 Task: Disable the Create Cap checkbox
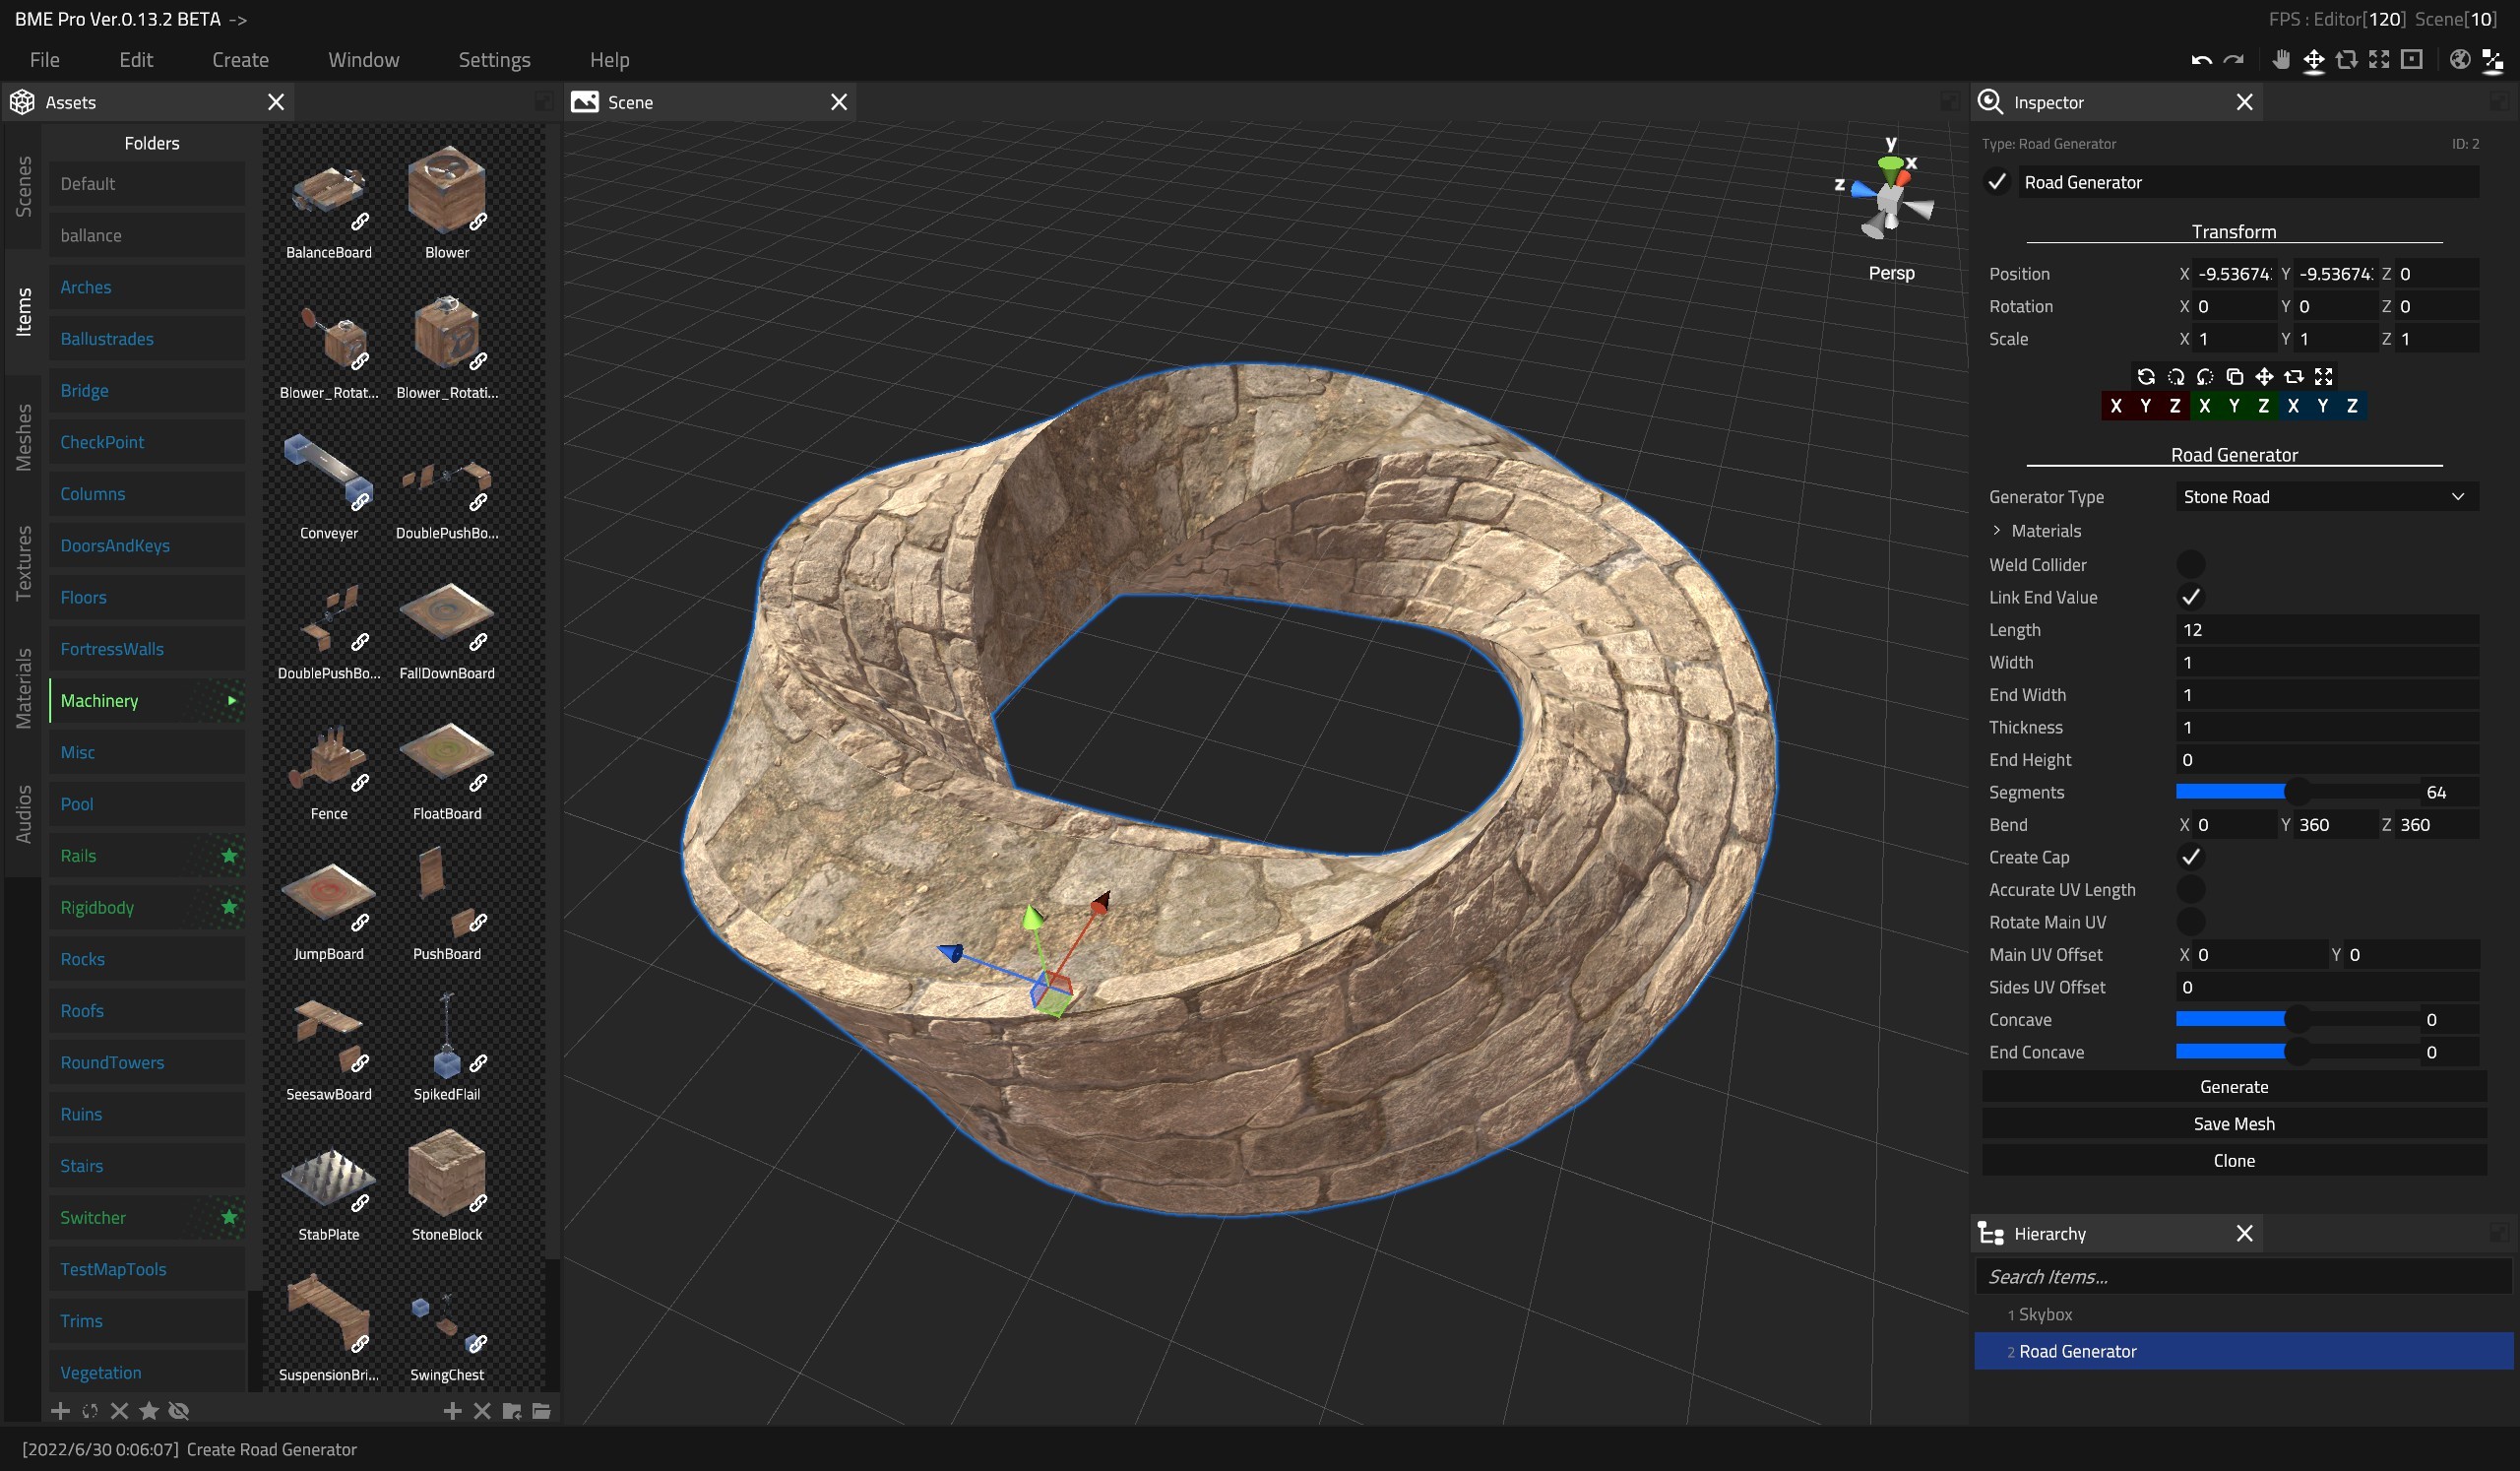pos(2192,857)
